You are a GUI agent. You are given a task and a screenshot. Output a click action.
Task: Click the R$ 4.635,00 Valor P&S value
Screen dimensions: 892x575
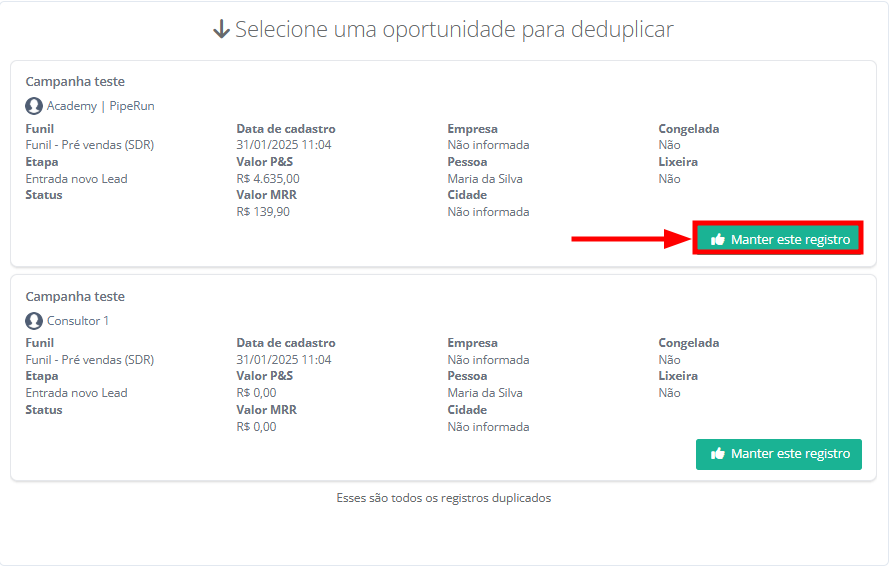(x=268, y=179)
